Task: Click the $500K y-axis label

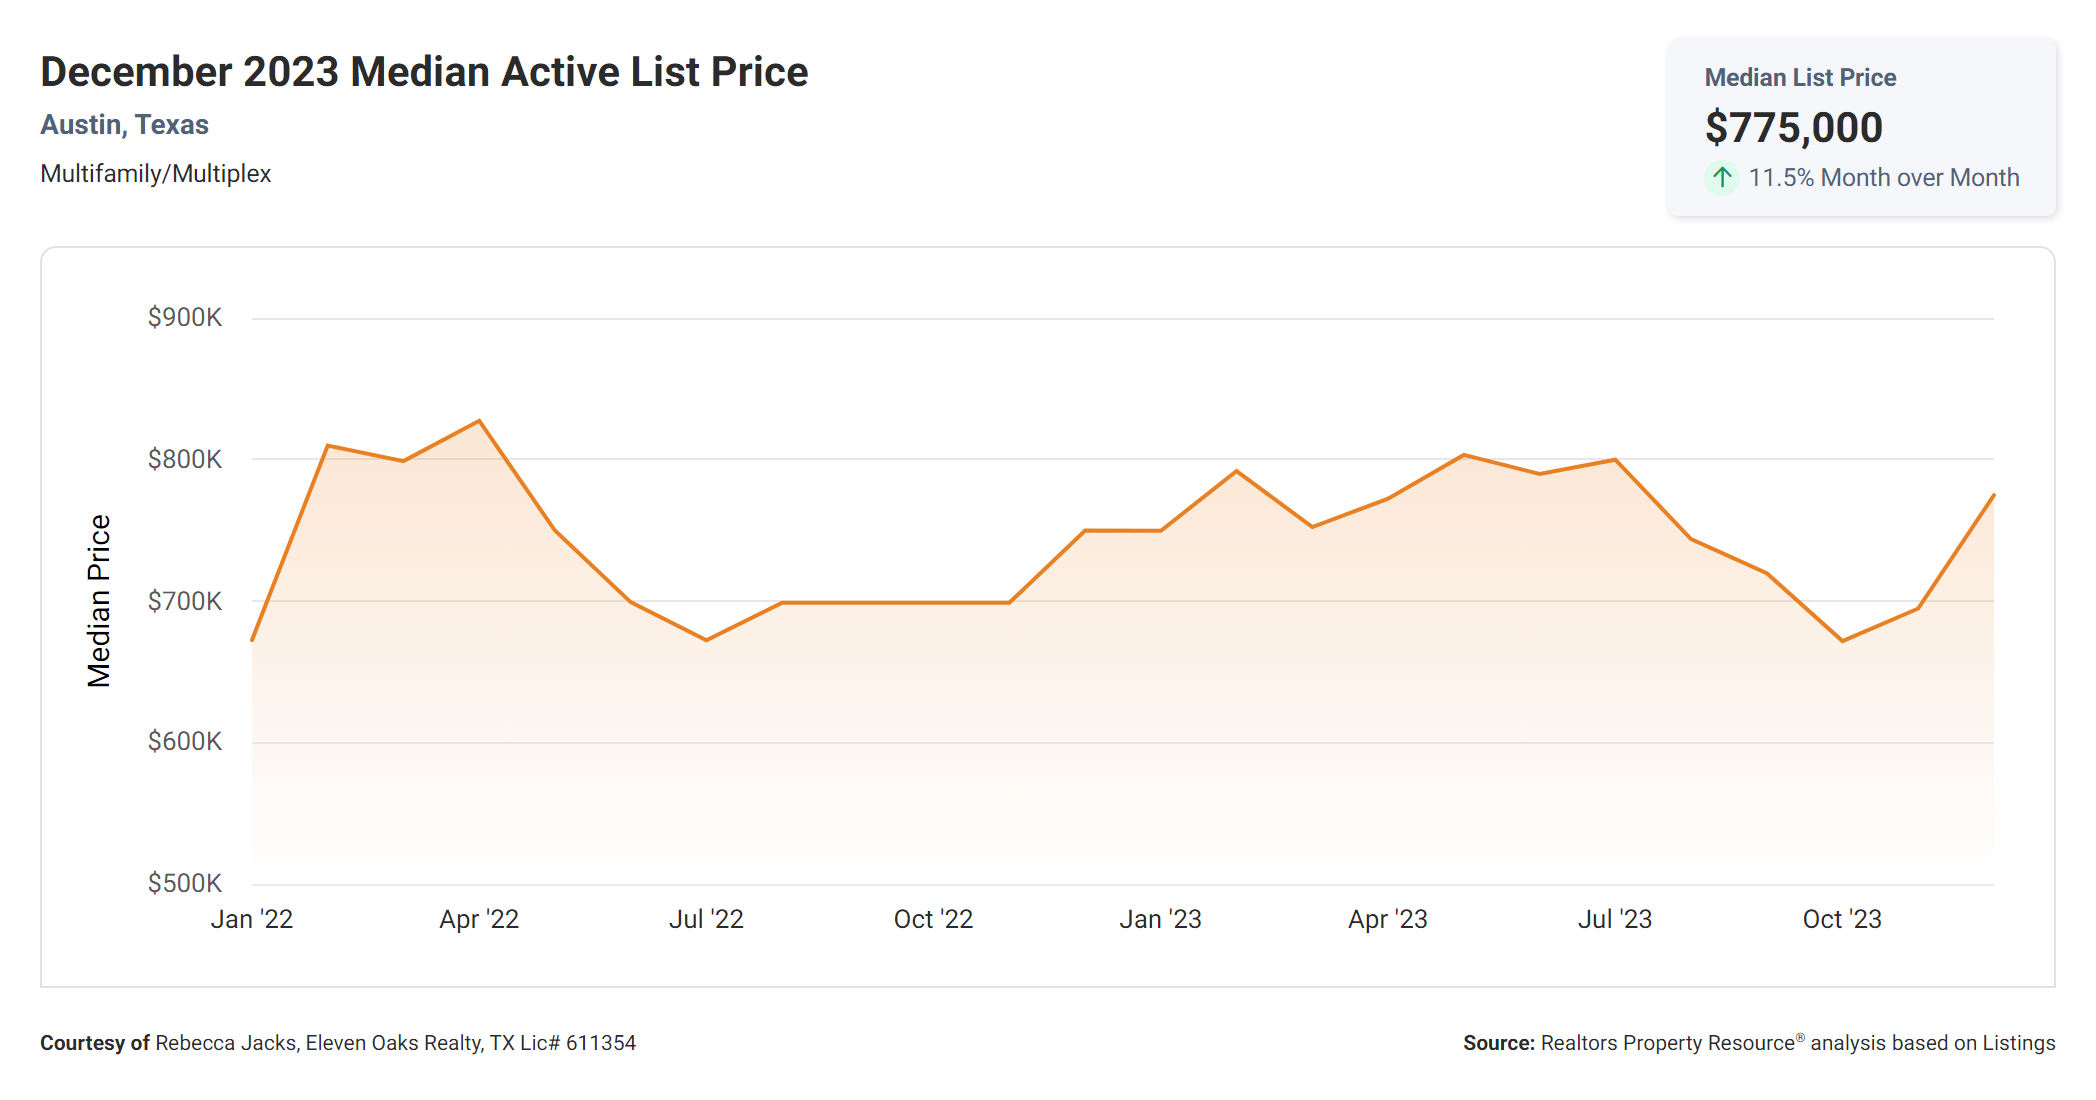Action: click(x=185, y=884)
